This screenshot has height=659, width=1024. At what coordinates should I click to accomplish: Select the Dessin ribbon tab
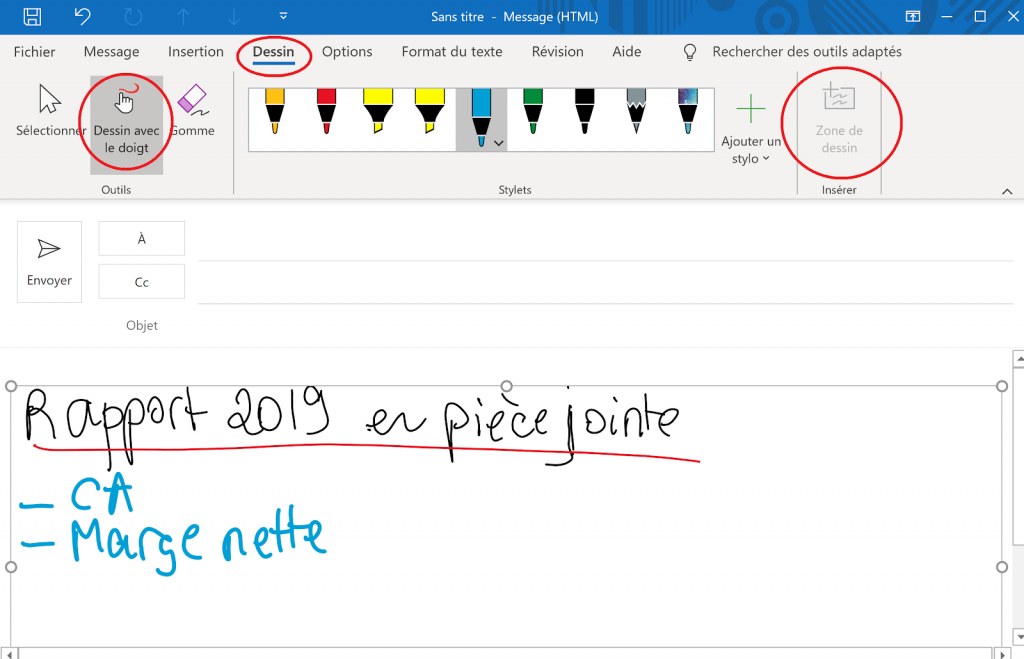(x=274, y=52)
